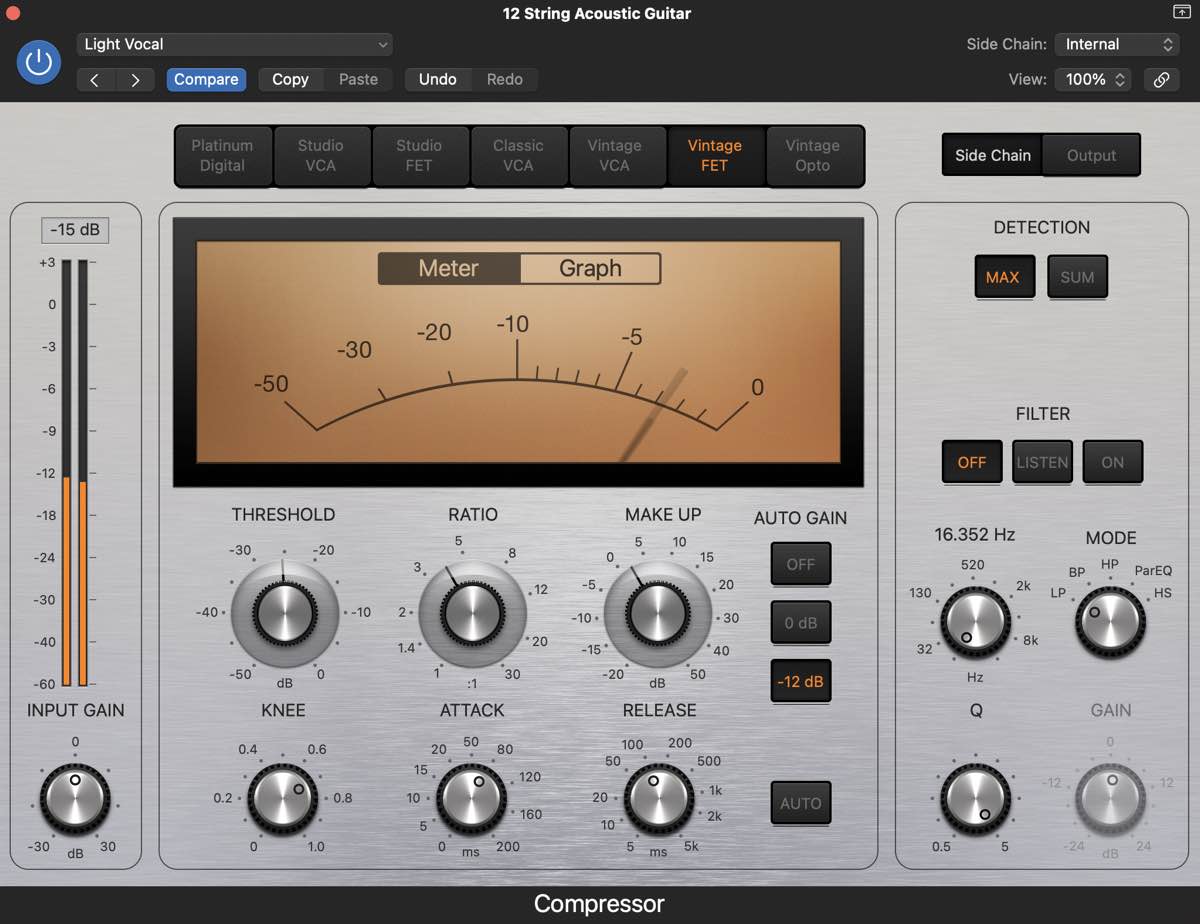
Task: Turn the side chain filter ON
Action: (x=1112, y=462)
